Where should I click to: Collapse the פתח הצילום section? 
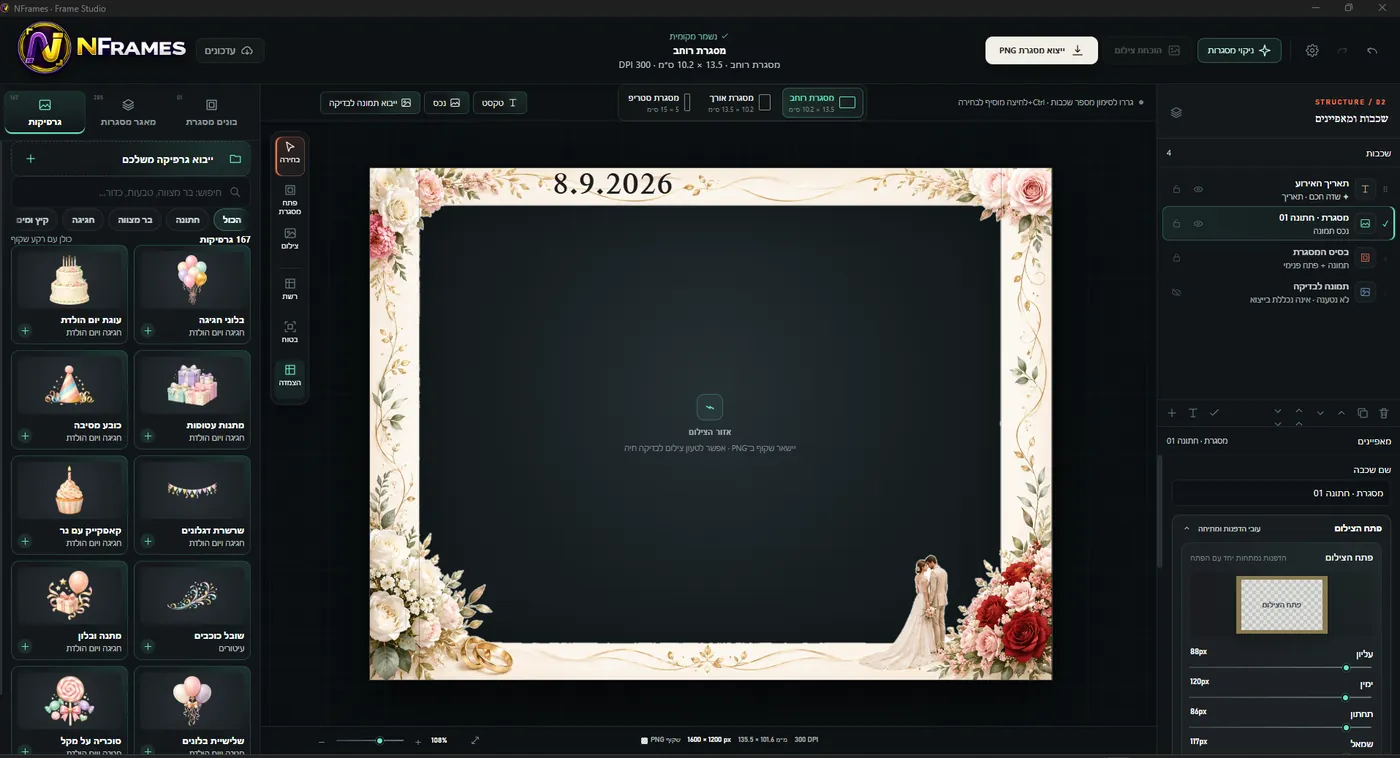click(1186, 528)
